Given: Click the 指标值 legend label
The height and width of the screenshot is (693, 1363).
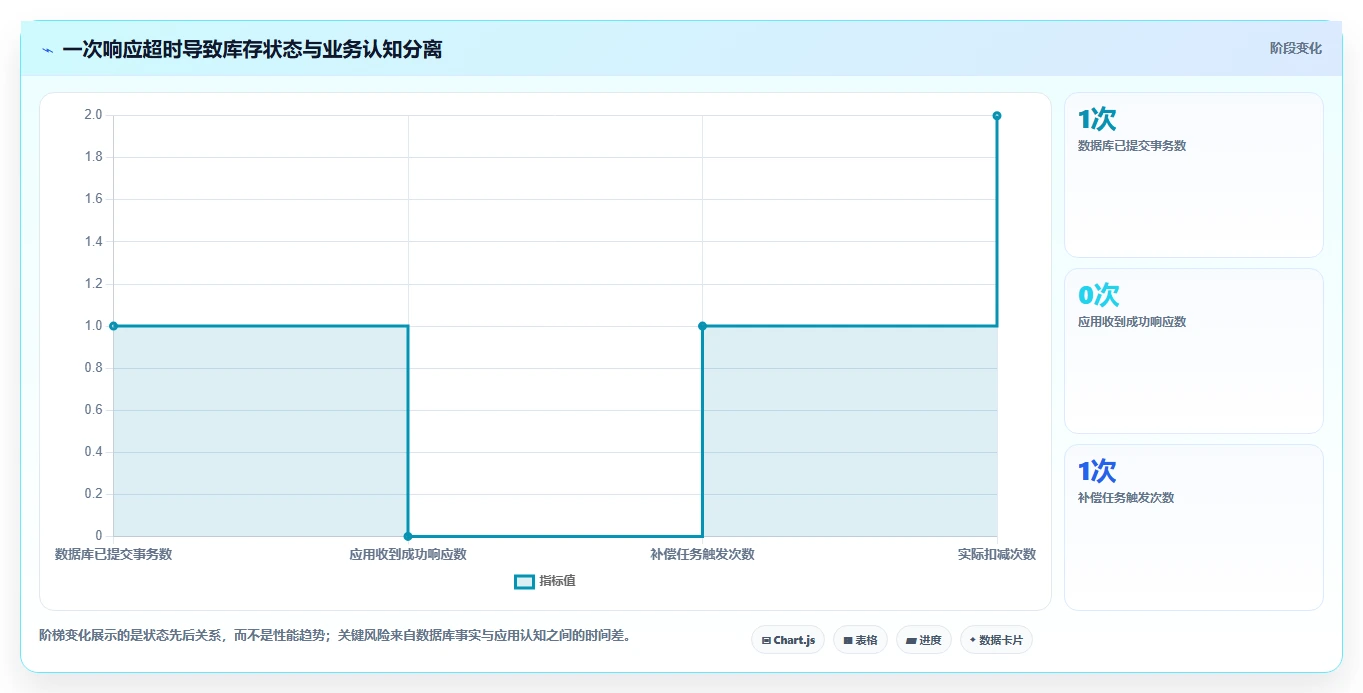Looking at the screenshot, I should click(x=558, y=582).
